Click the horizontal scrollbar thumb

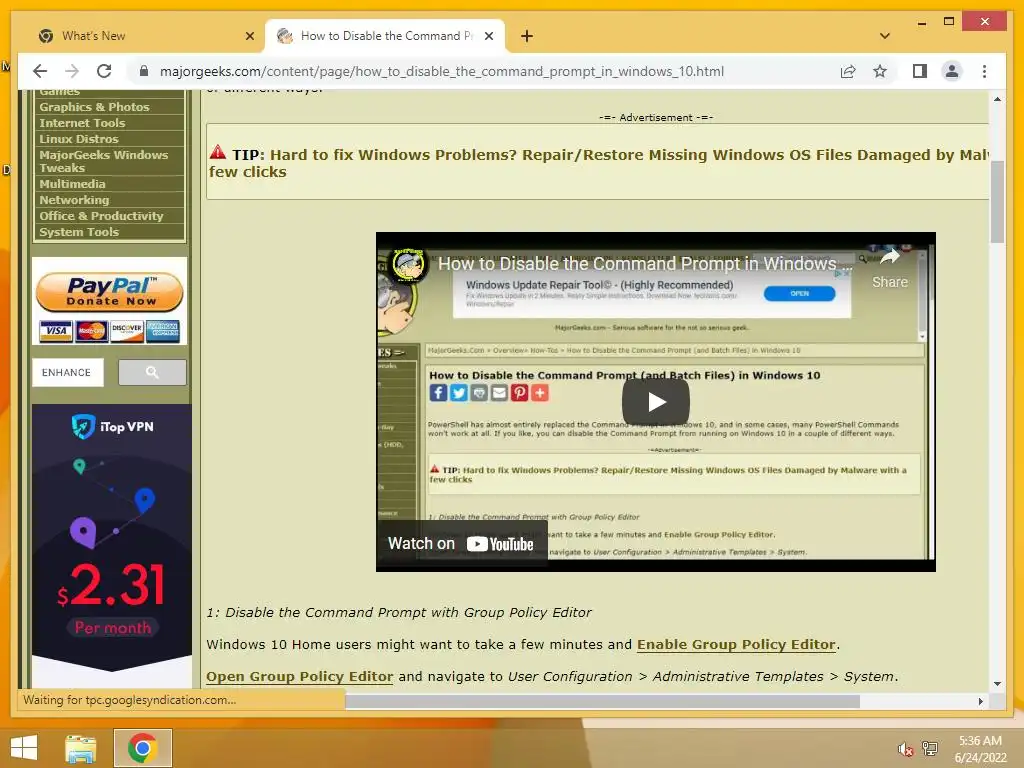point(602,701)
